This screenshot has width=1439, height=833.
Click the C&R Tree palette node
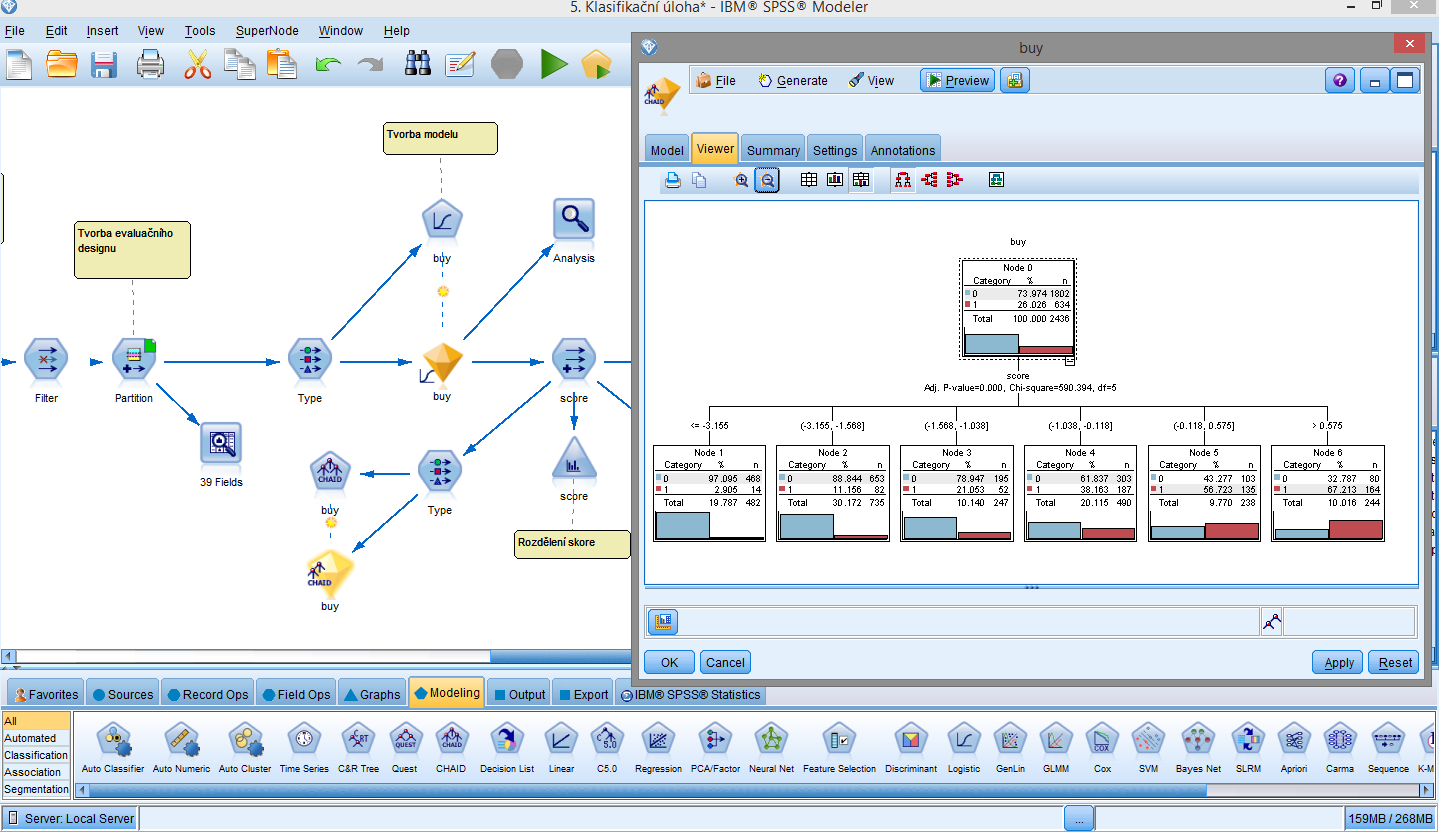[x=358, y=742]
